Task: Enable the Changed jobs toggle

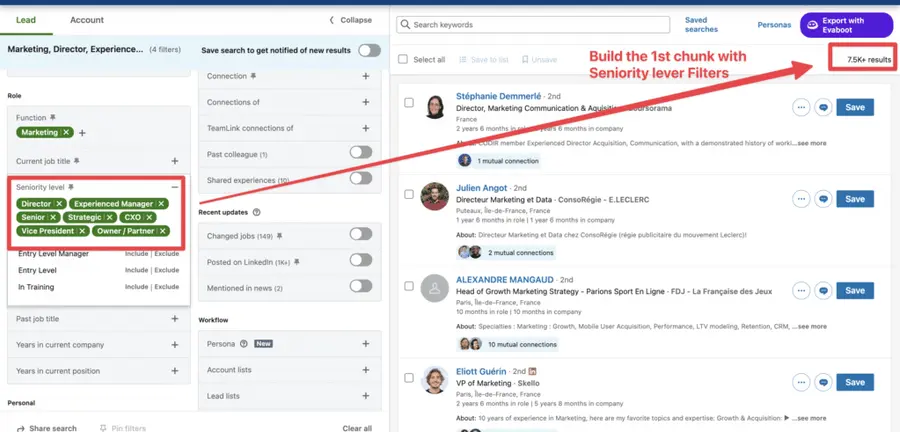Action: [x=361, y=234]
